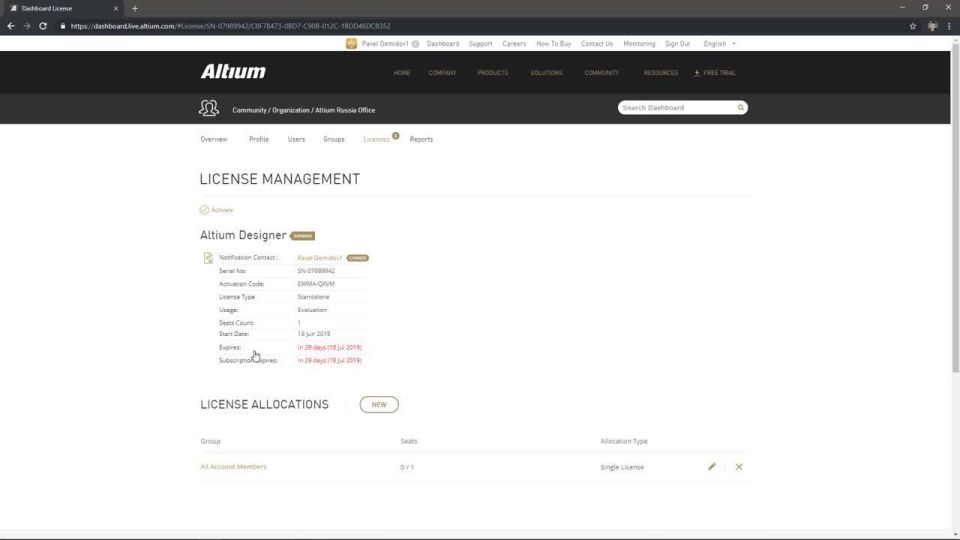The height and width of the screenshot is (540, 960).
Task: Select the Licenses tab
Action: coord(376,140)
